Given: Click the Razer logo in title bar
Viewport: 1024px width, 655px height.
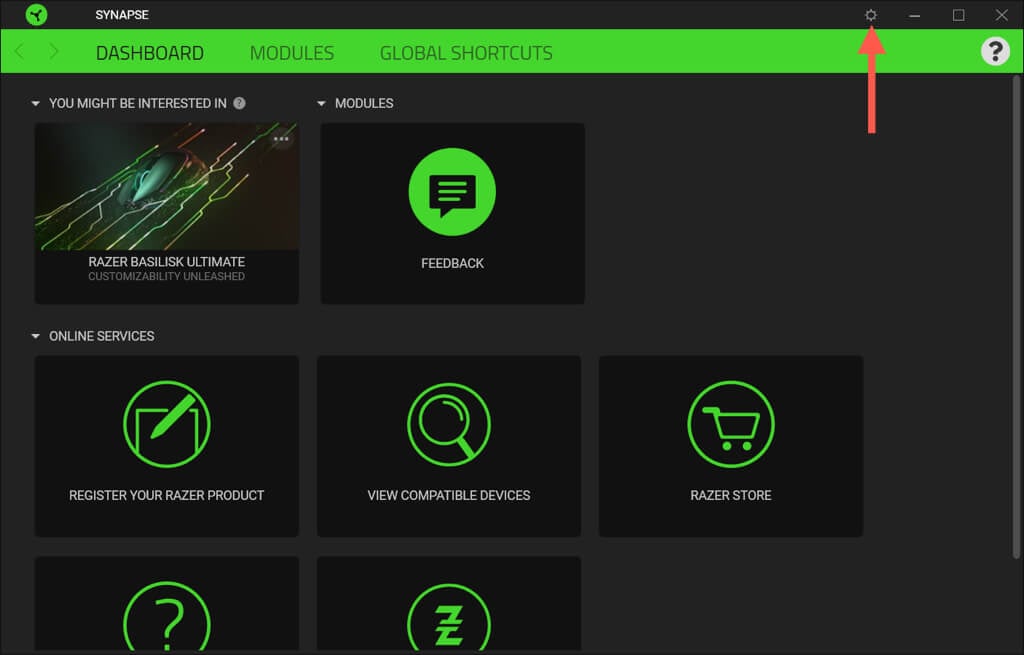Looking at the screenshot, I should click(x=37, y=14).
